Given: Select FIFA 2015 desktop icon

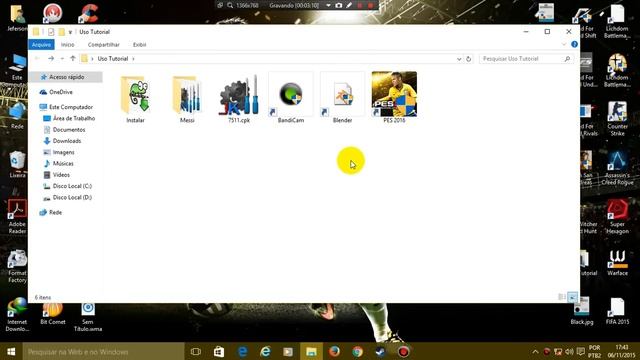Looking at the screenshot, I should [617, 311].
